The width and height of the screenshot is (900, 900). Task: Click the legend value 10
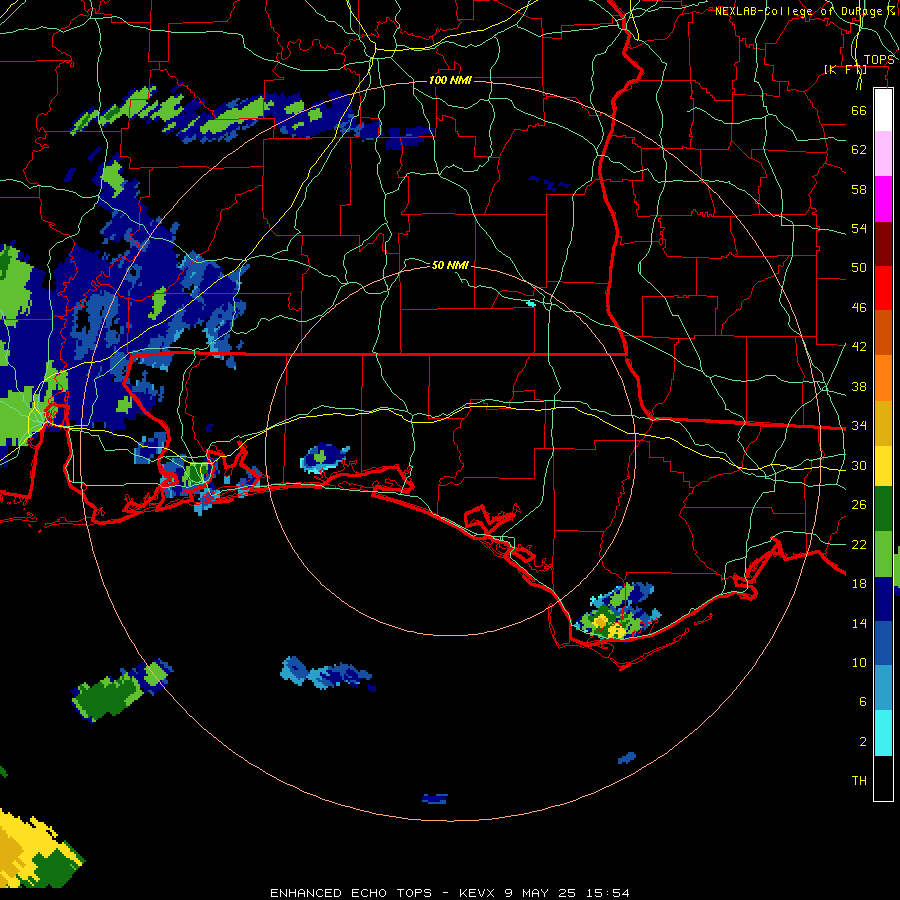pyautogui.click(x=859, y=662)
